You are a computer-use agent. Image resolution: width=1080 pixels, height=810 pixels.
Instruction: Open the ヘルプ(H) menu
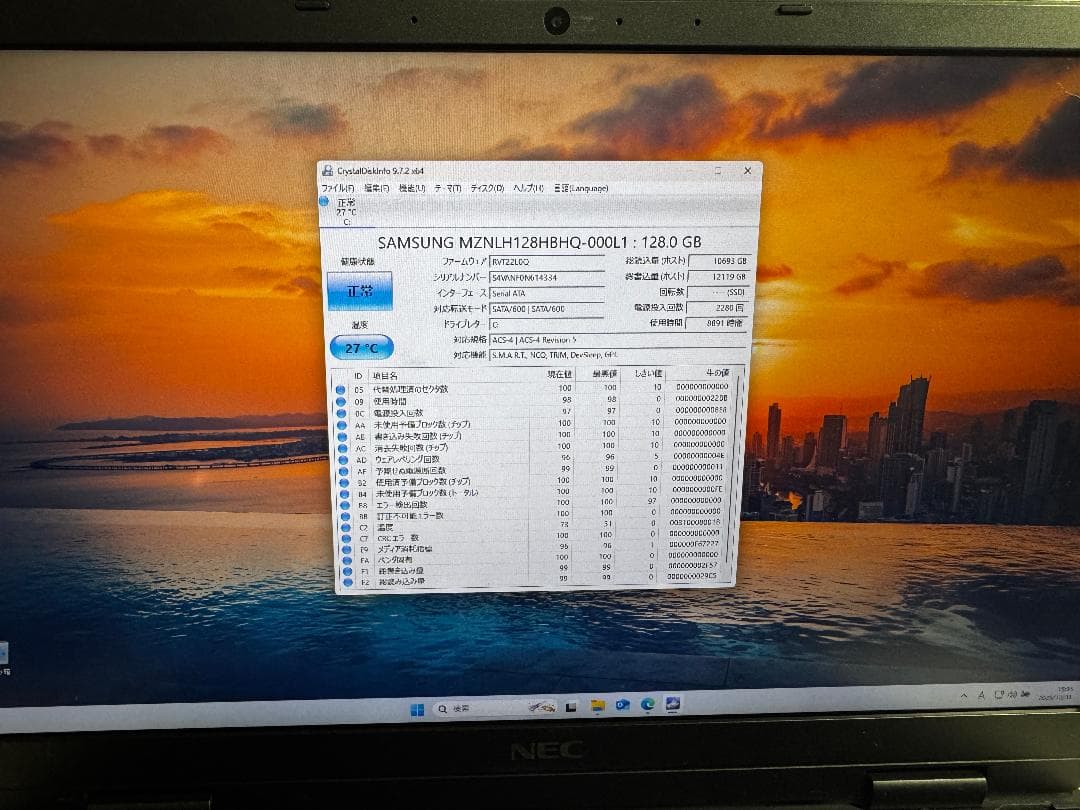coord(527,188)
